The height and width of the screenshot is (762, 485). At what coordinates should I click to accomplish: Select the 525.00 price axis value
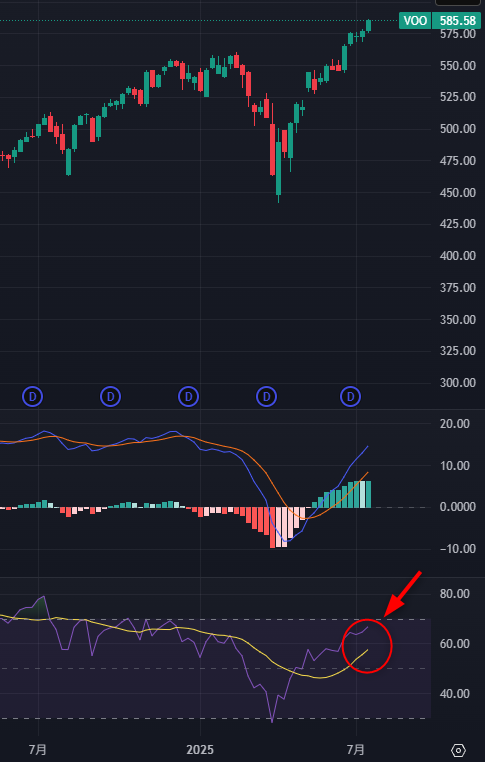(458, 97)
